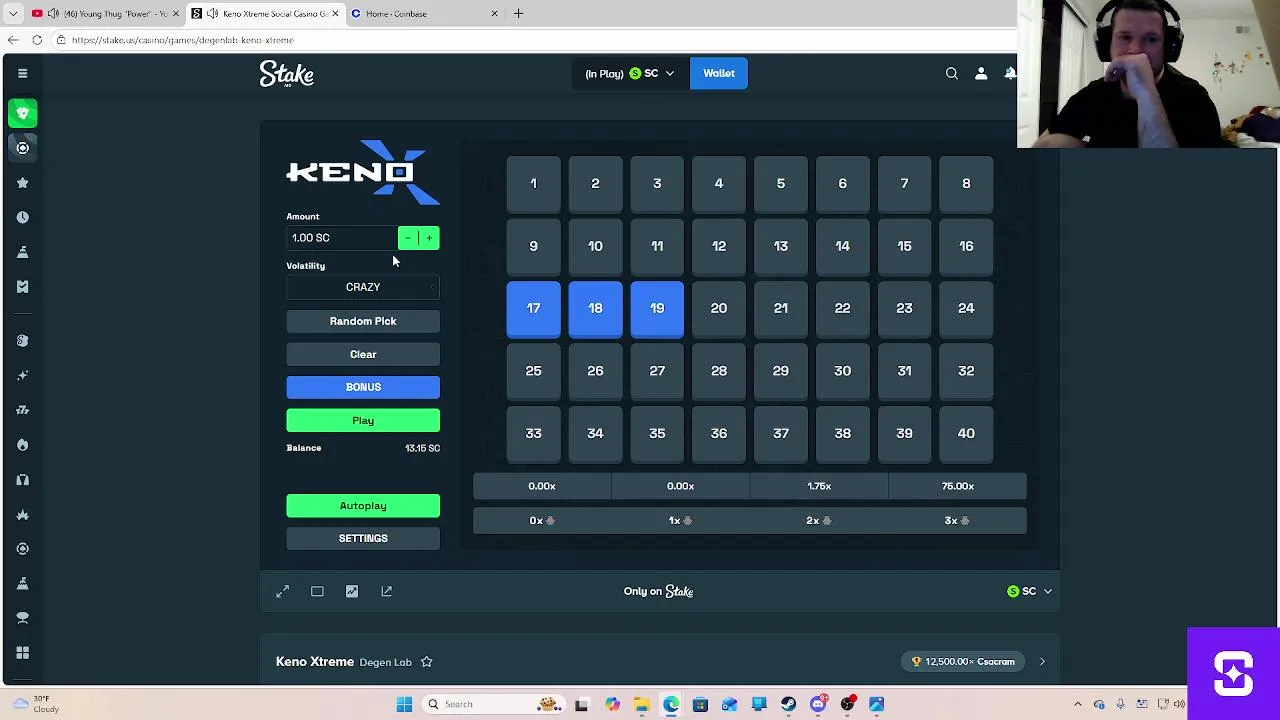The image size is (1280, 720).
Task: Select the Keno Xtreme Social Casino tab
Action: (265, 13)
